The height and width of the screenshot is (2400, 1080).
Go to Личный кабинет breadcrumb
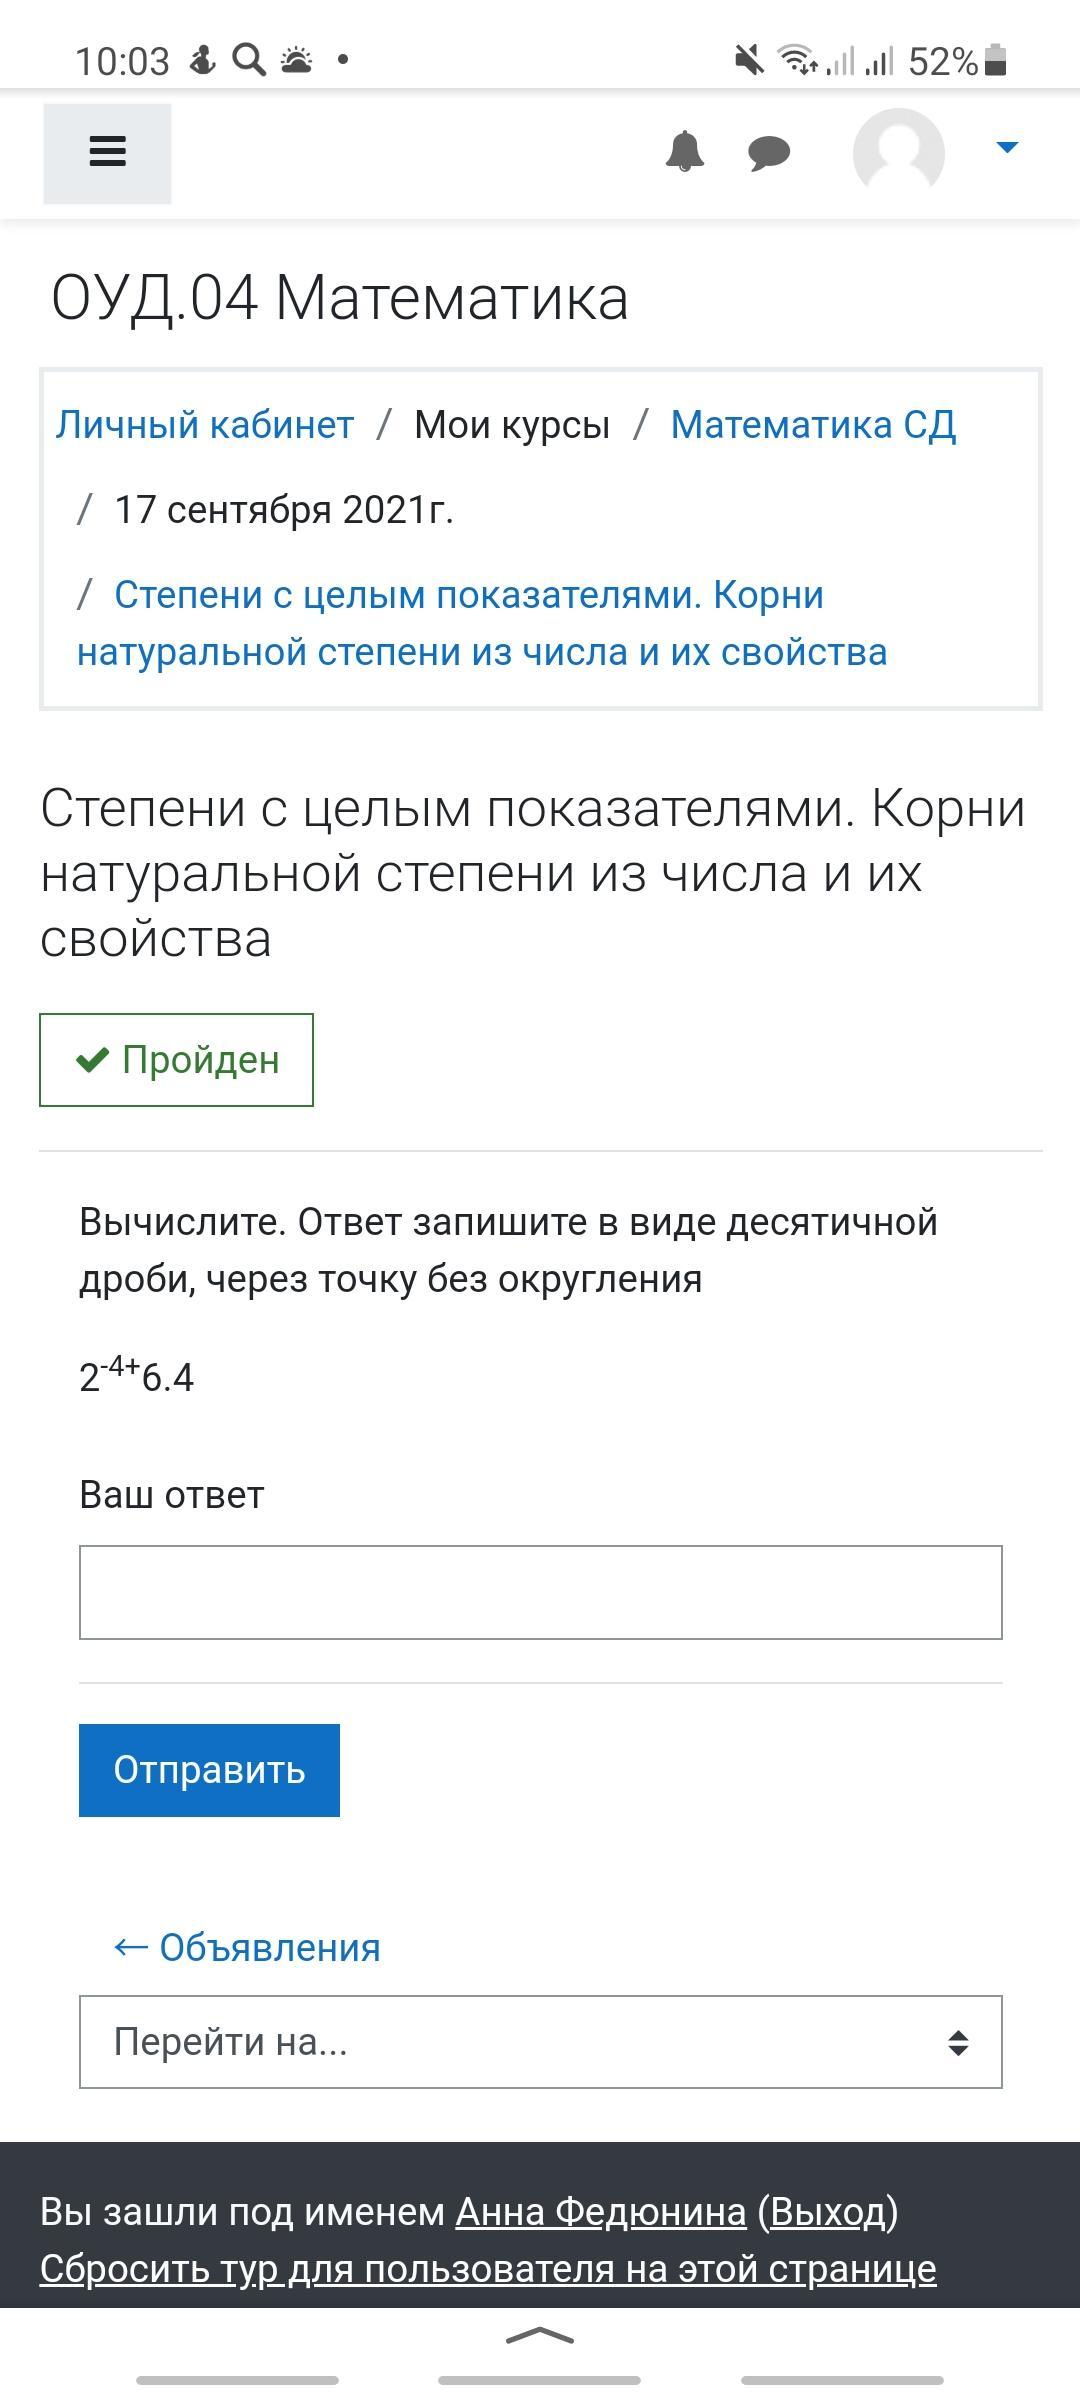tap(205, 425)
